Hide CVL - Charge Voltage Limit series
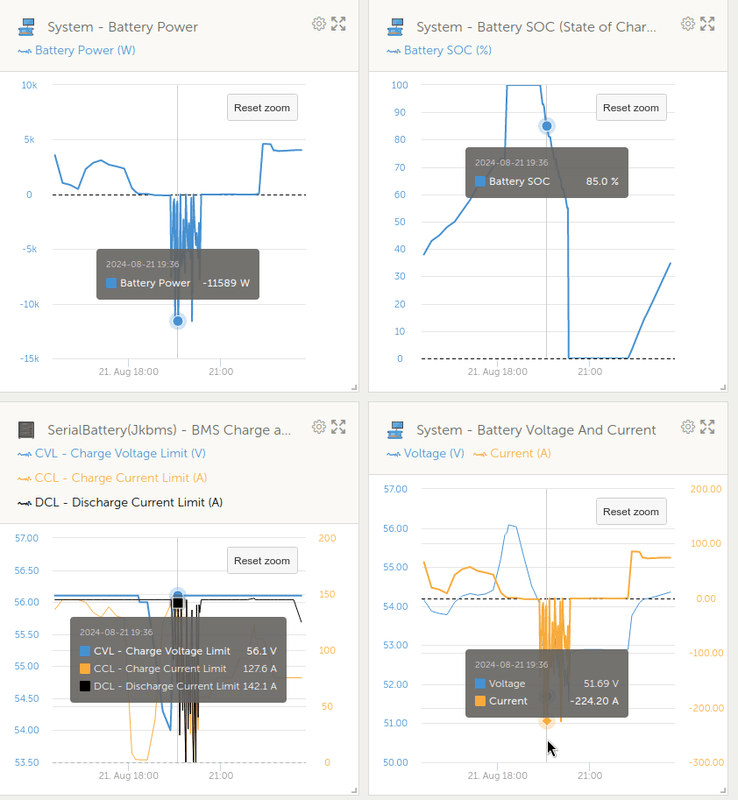The image size is (738, 800). click(x=120, y=454)
